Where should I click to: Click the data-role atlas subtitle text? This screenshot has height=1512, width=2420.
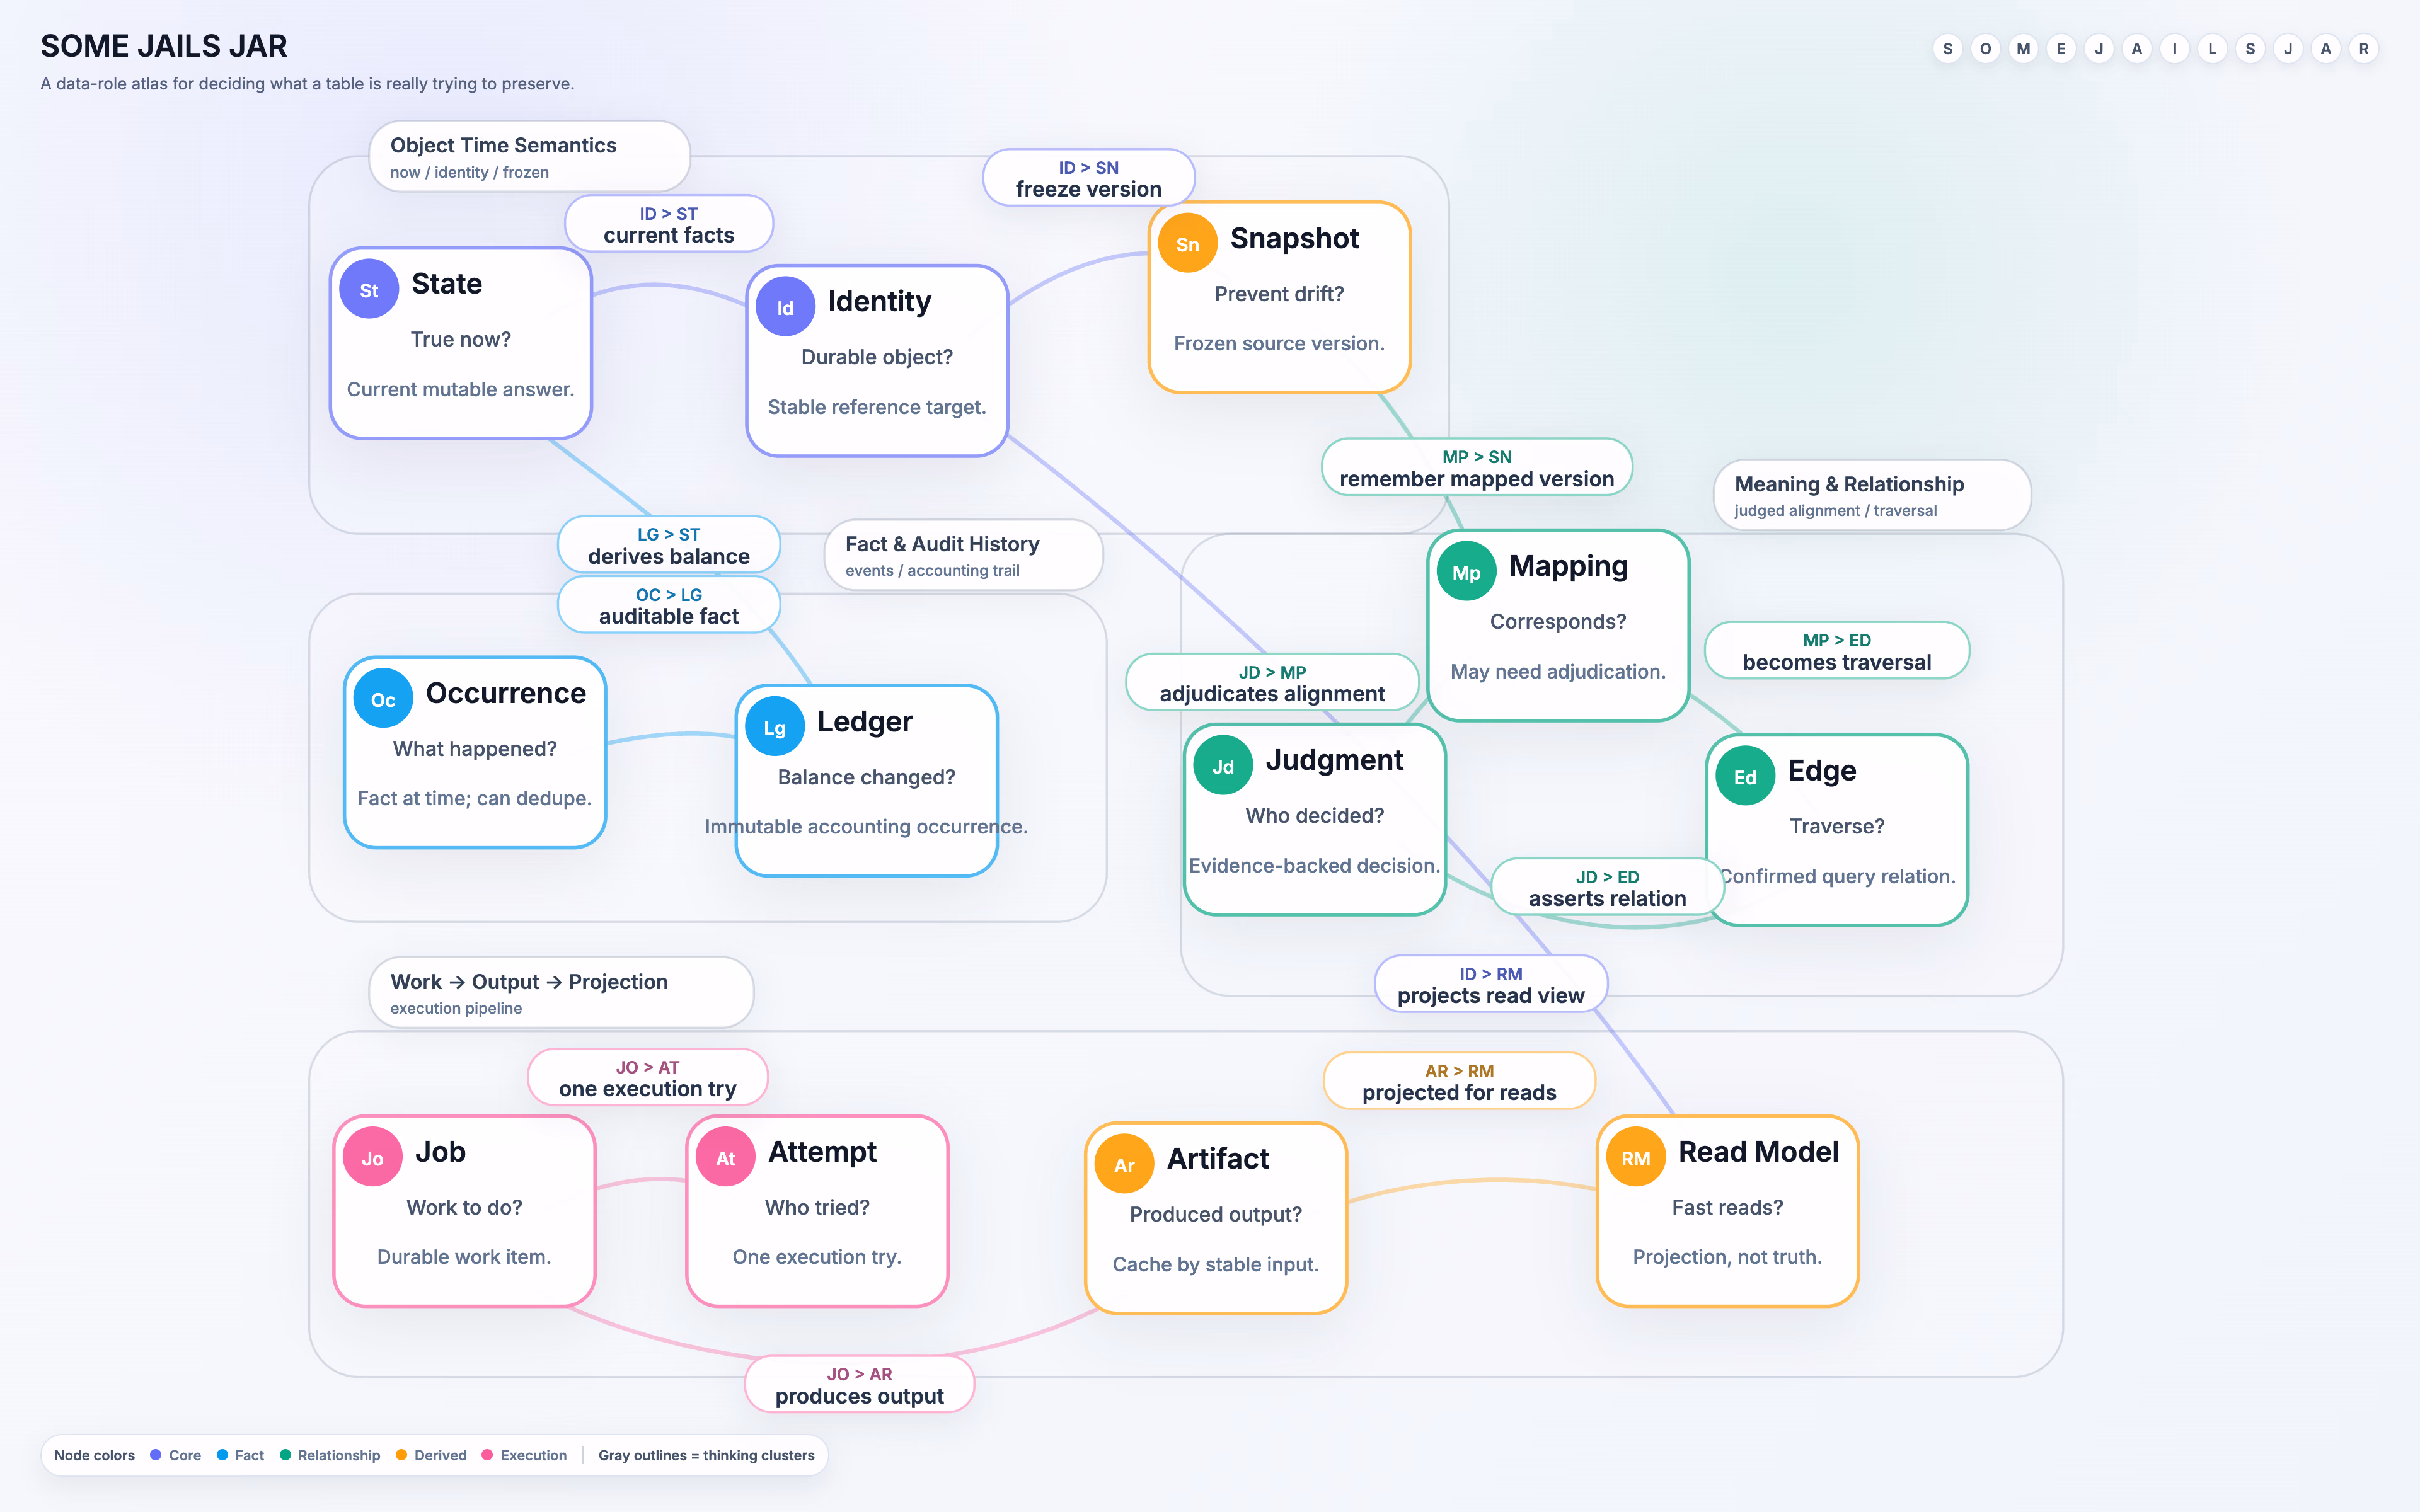tap(307, 84)
